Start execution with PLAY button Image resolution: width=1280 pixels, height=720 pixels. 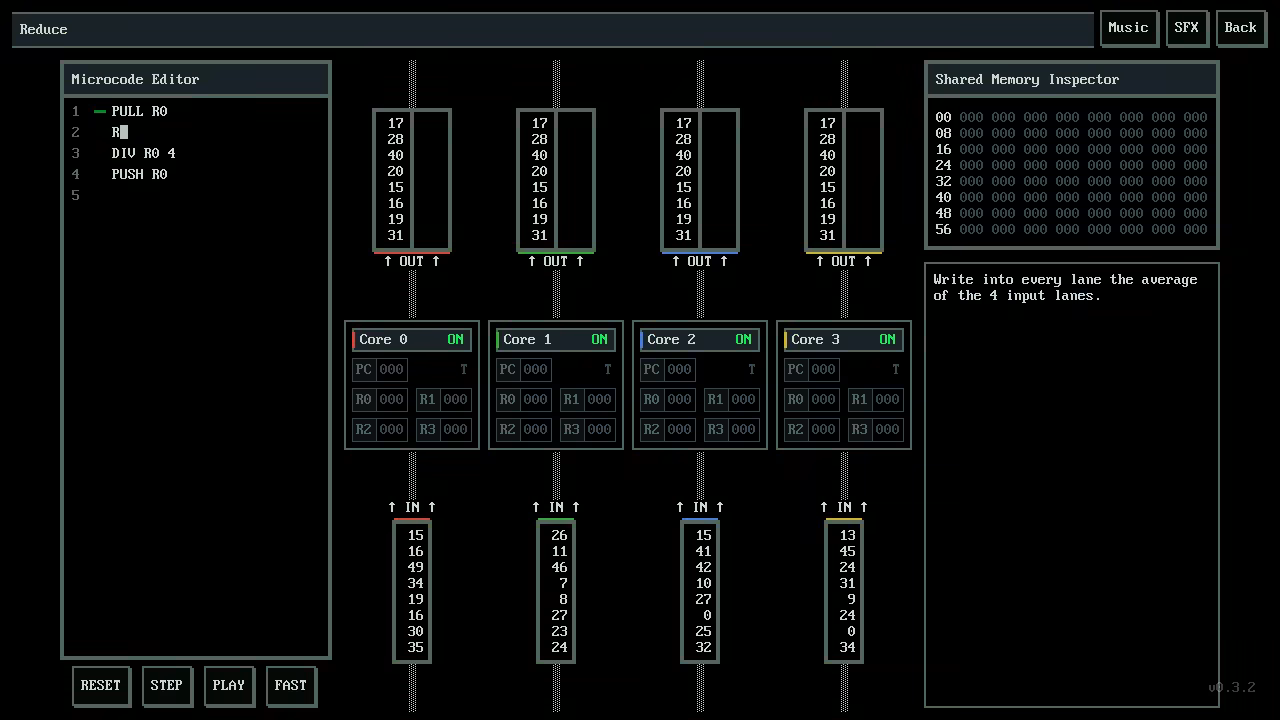coord(228,686)
